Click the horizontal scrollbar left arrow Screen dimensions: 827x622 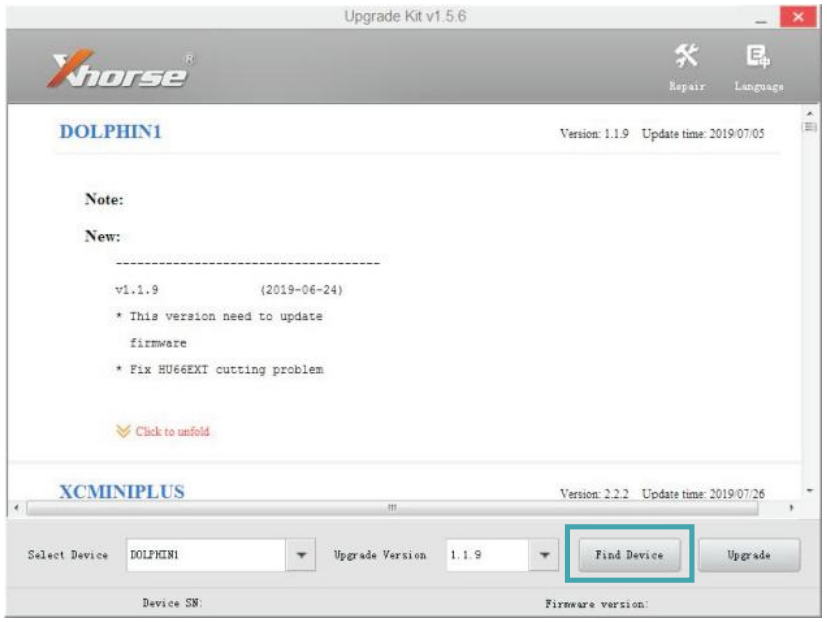(x=16, y=508)
